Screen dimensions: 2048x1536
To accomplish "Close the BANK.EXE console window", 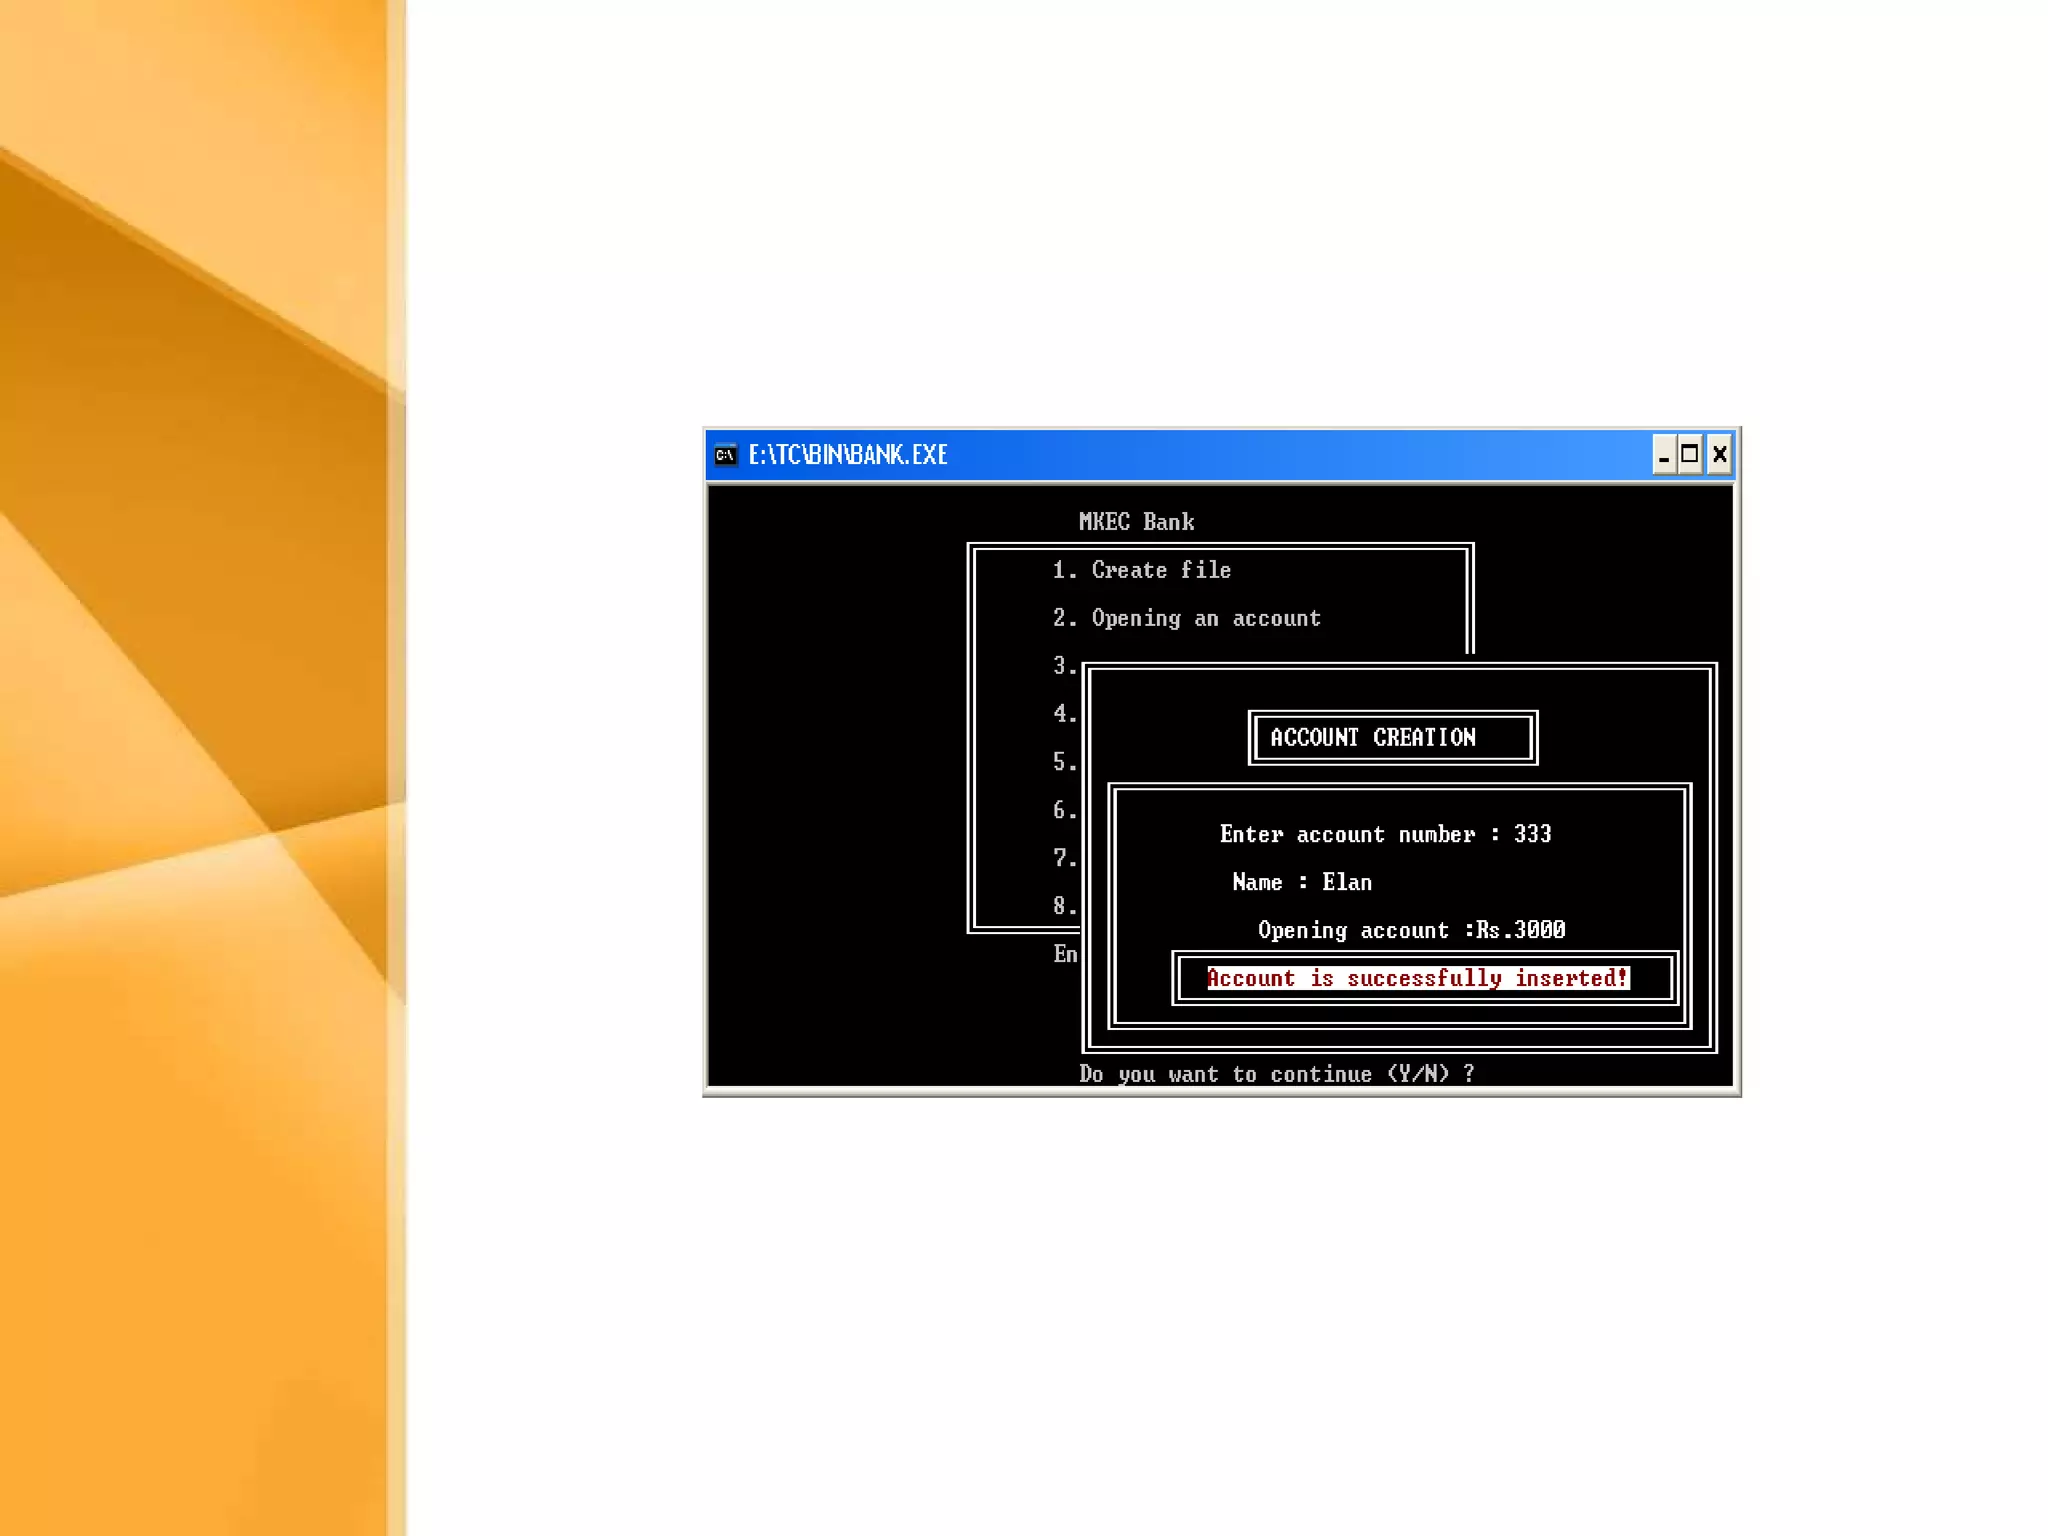I will coord(1719,455).
